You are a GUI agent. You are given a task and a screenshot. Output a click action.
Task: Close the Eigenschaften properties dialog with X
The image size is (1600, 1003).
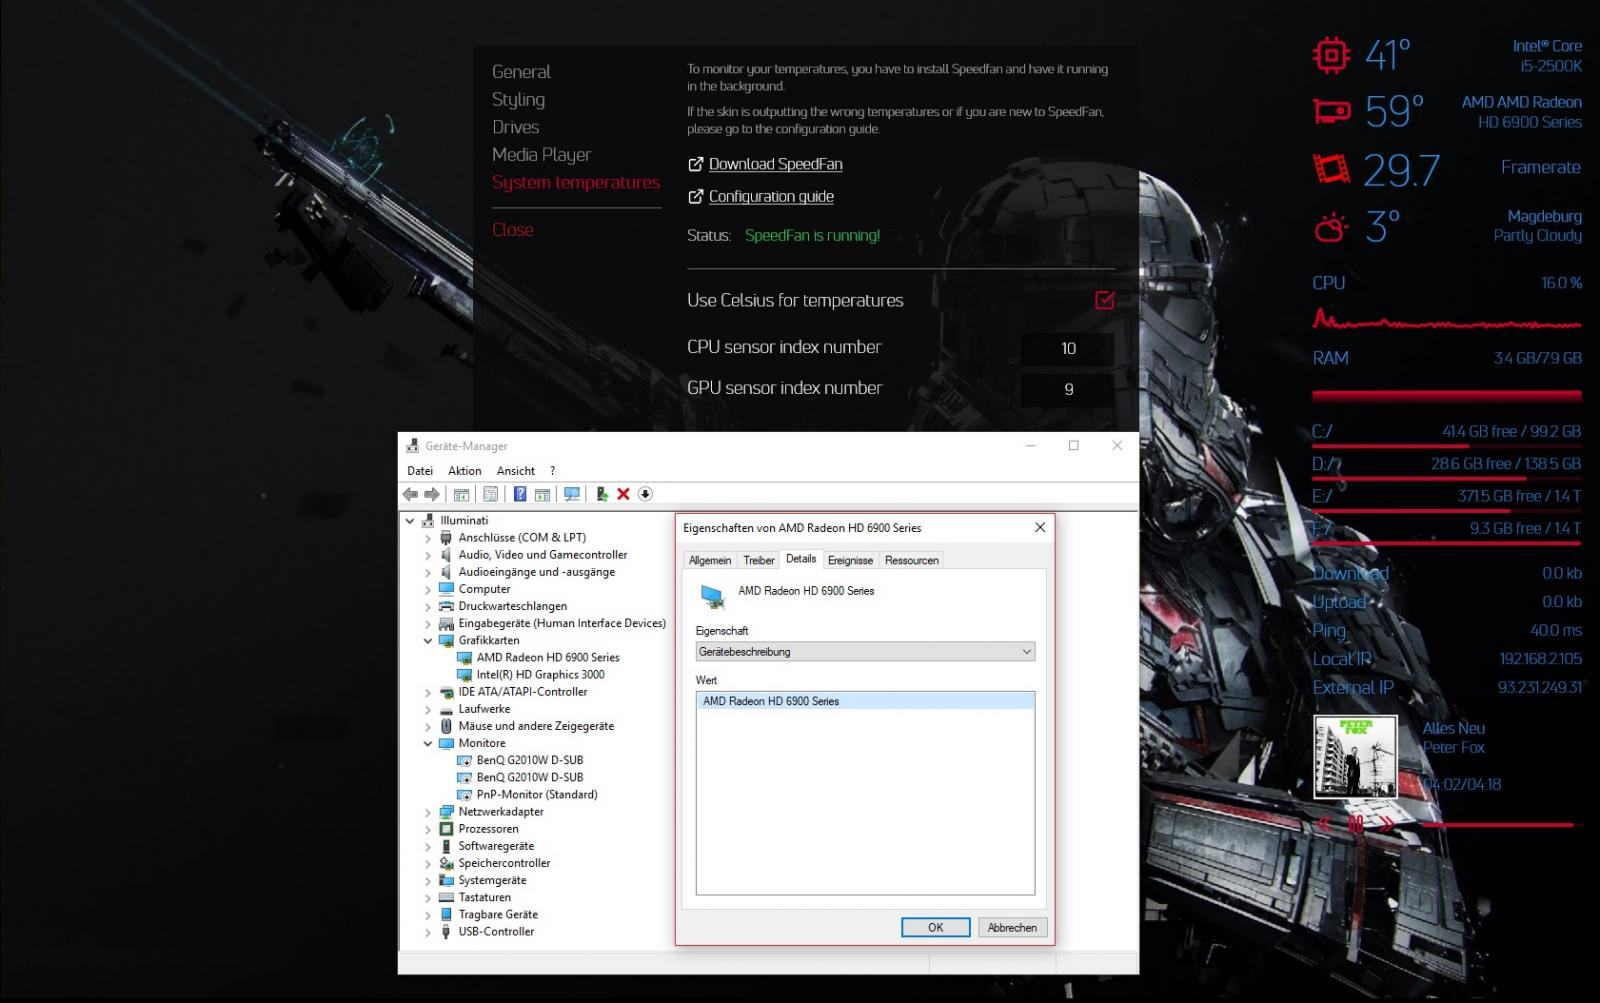[x=1040, y=527]
